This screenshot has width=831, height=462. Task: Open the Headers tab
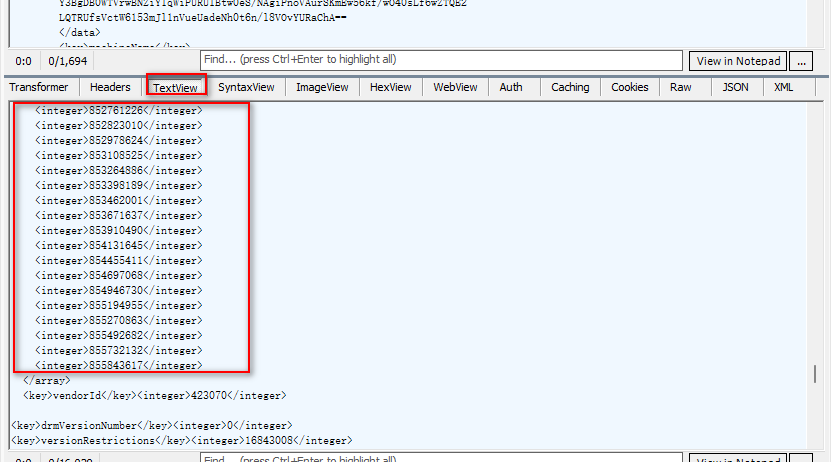click(110, 87)
